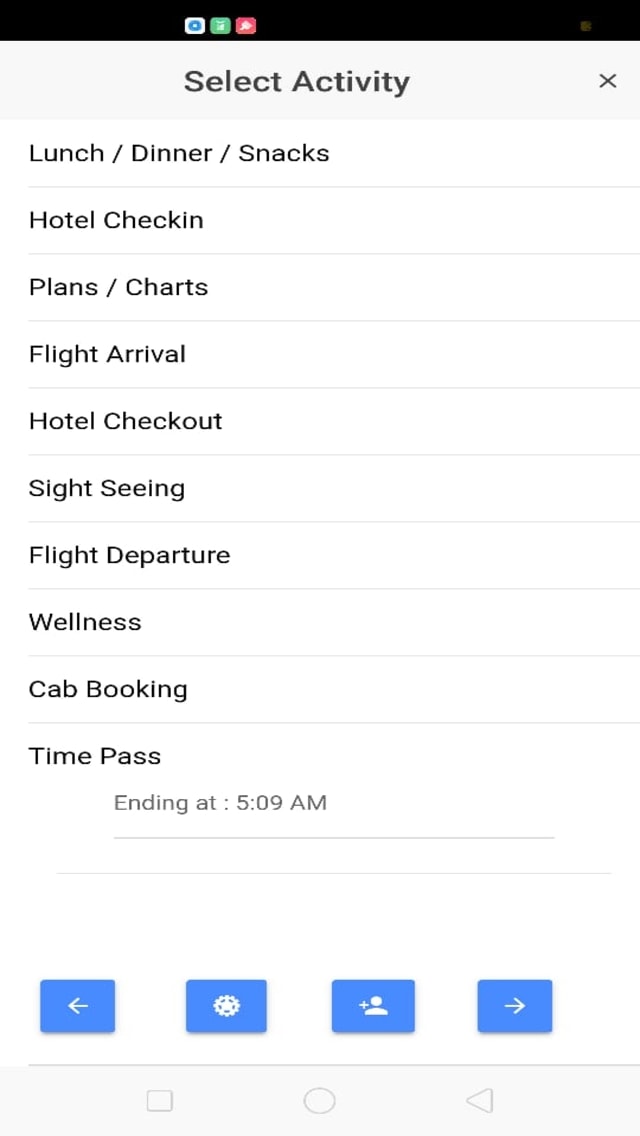Tap the blue status bar notification icon
This screenshot has height=1136, width=640.
coord(195,26)
